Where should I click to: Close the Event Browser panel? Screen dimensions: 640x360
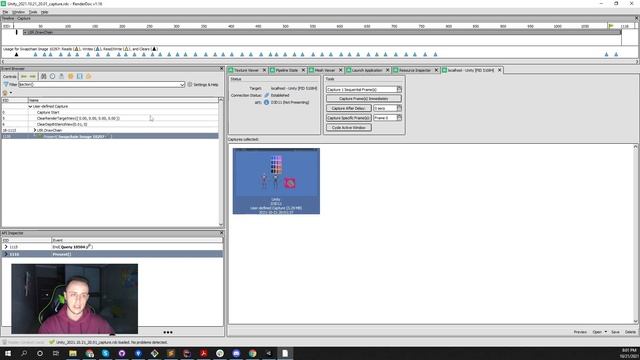[221, 69]
